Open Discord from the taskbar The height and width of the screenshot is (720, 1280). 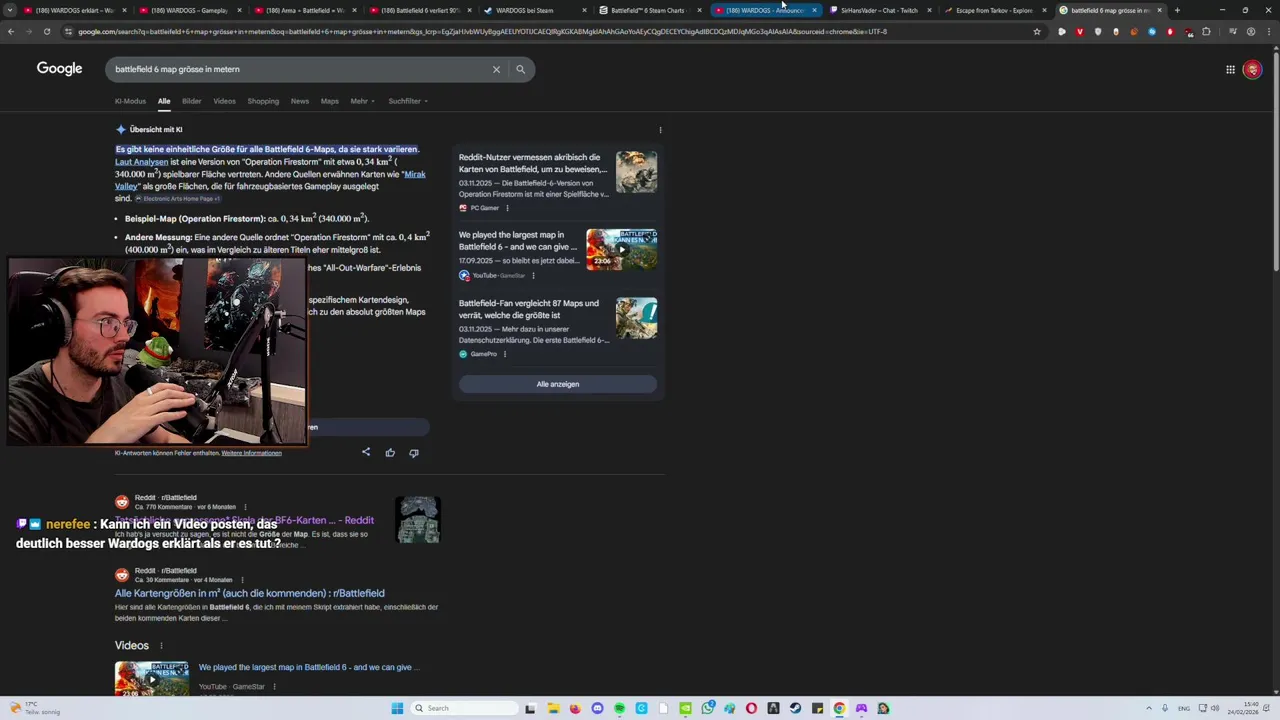tap(597, 708)
